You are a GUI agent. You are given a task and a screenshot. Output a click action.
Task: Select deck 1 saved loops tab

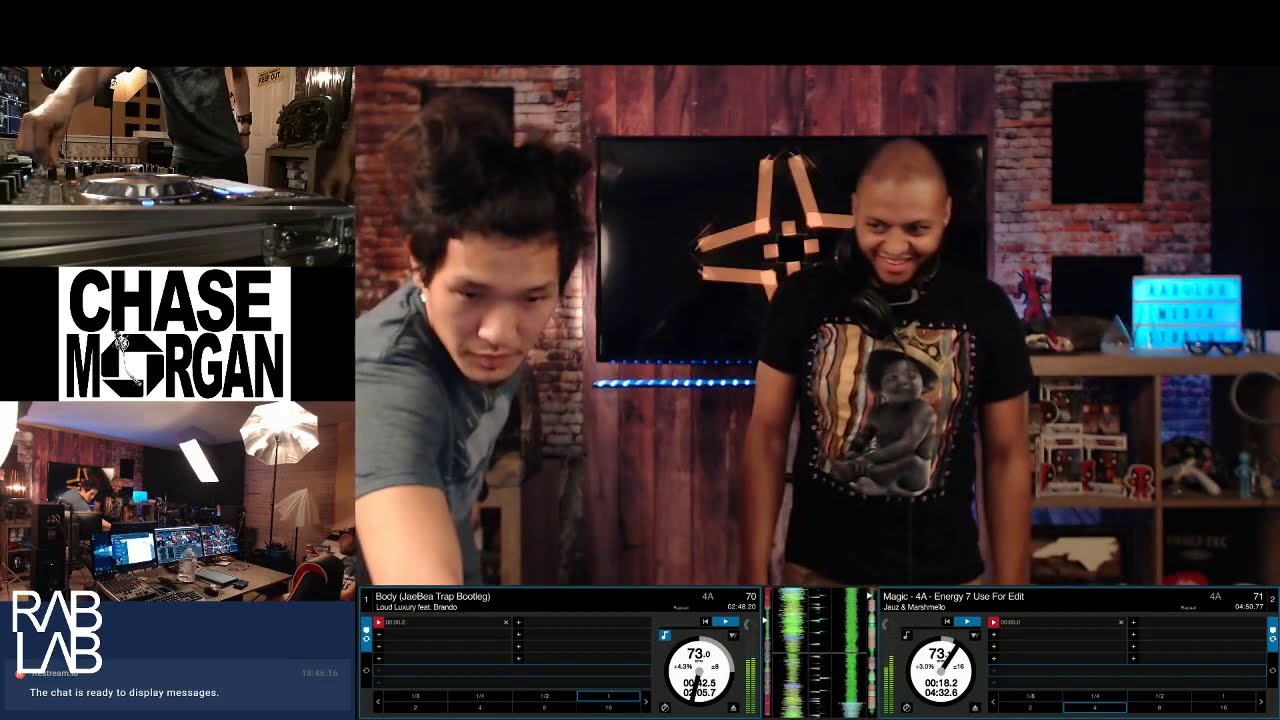pyautogui.click(x=366, y=670)
